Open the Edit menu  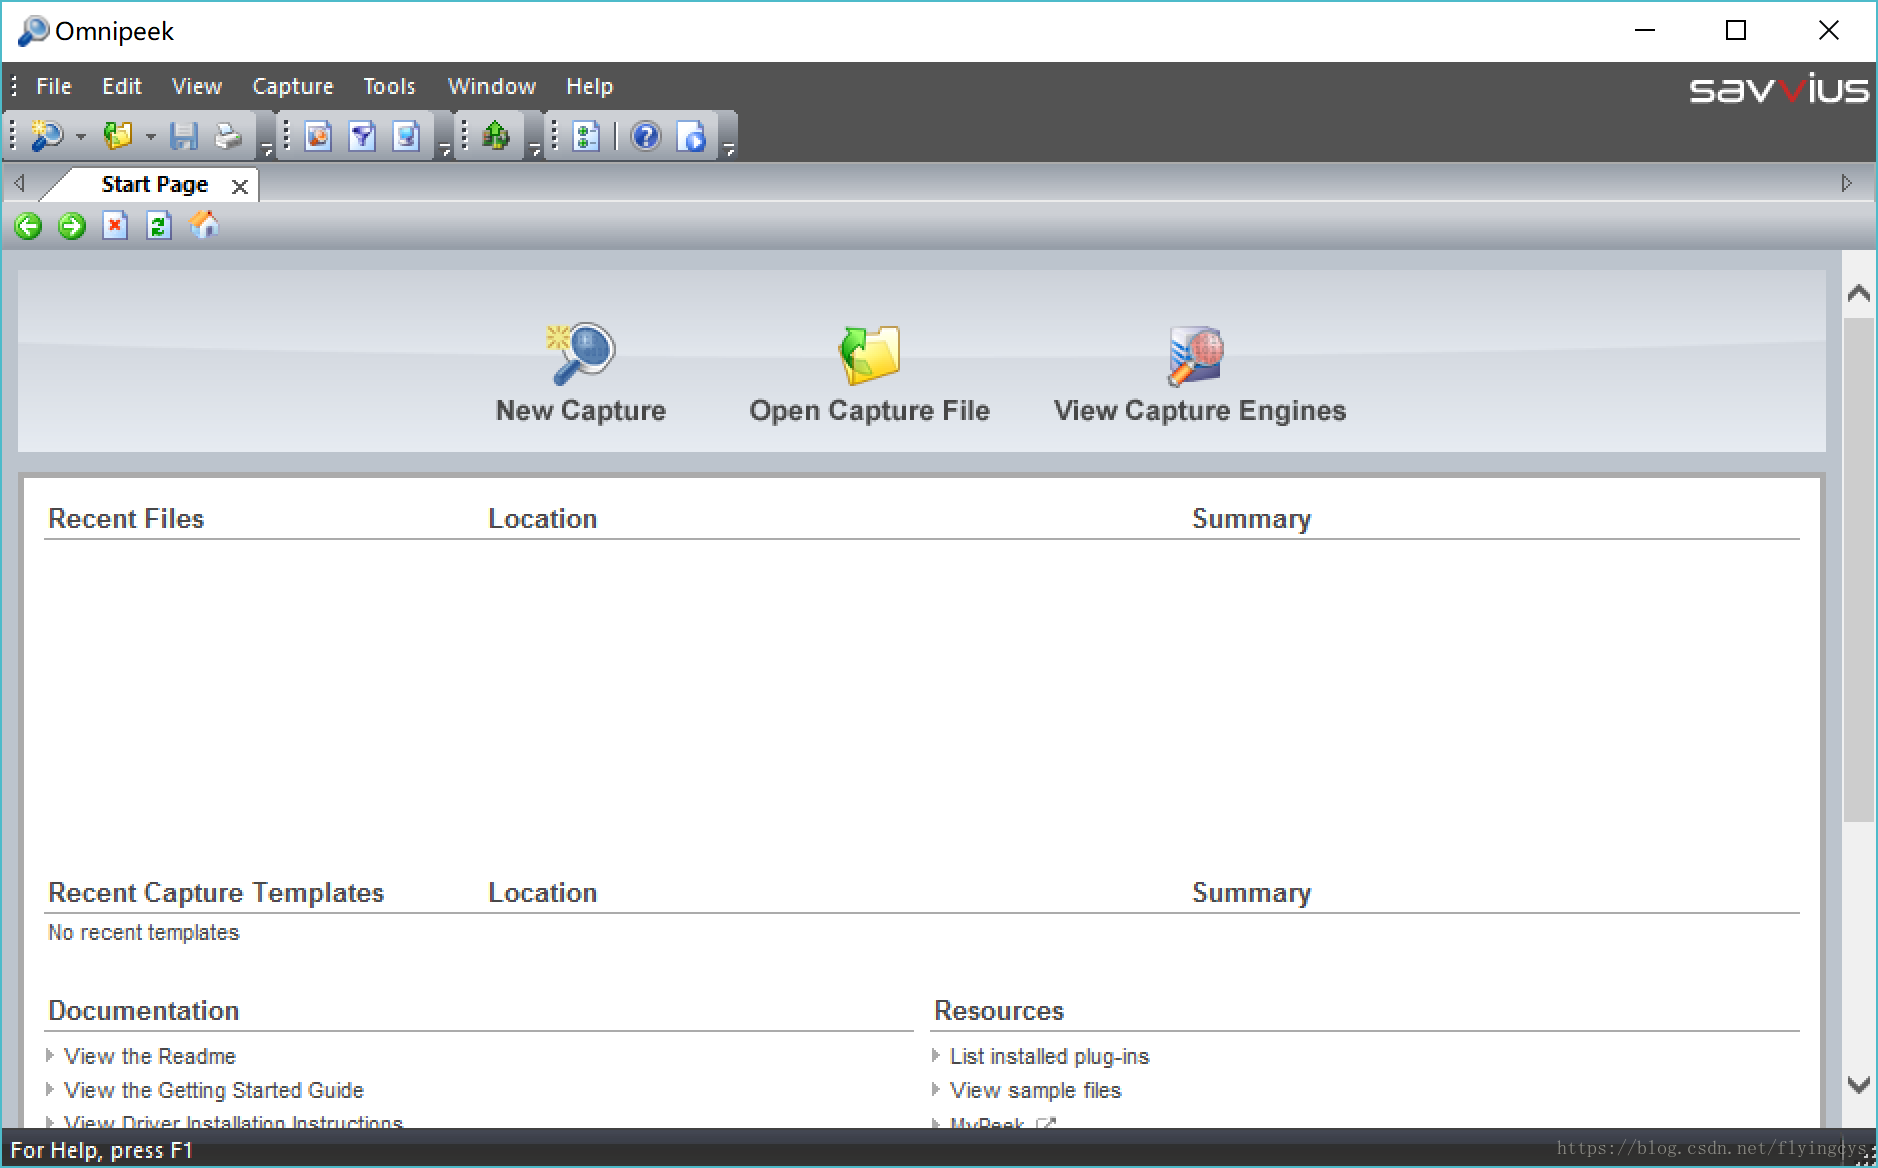pyautogui.click(x=122, y=86)
